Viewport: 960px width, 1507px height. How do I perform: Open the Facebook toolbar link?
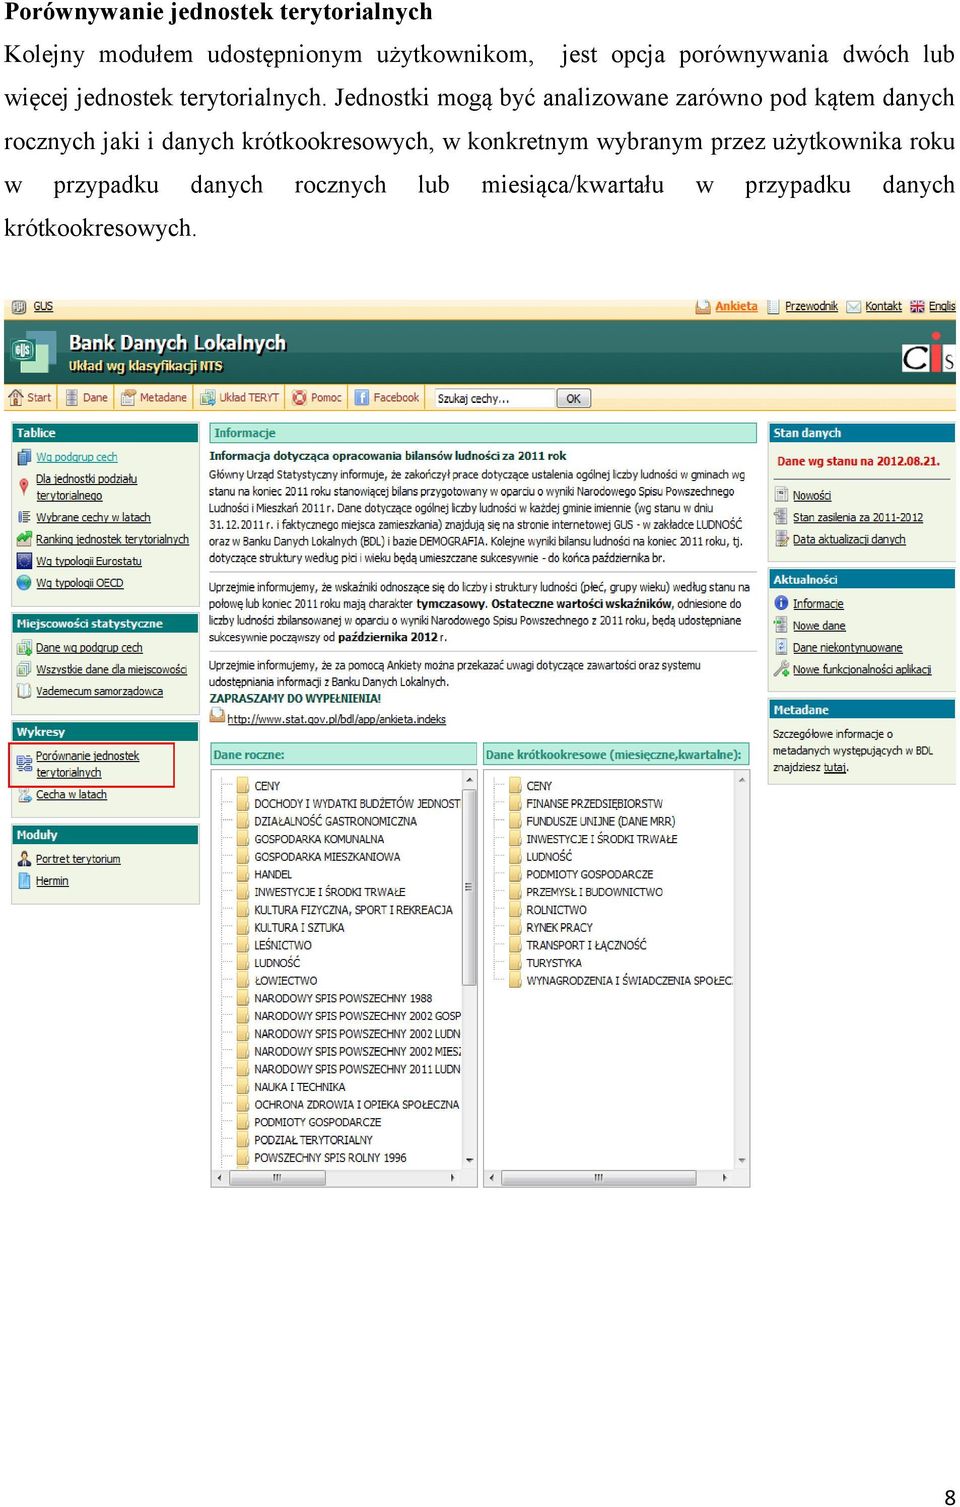click(387, 397)
